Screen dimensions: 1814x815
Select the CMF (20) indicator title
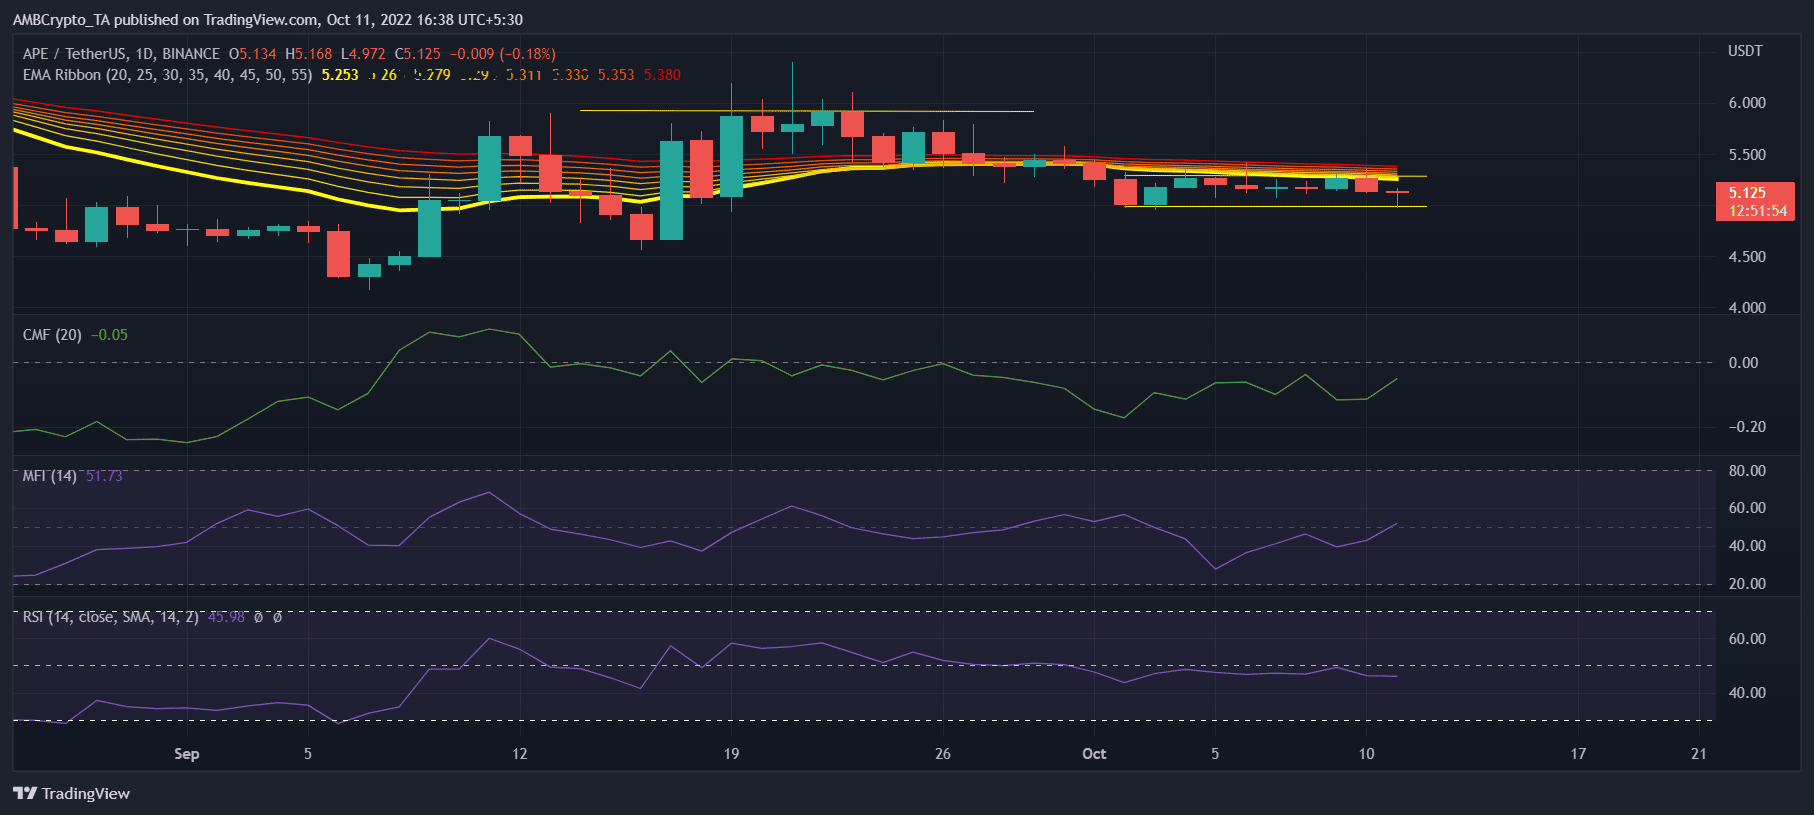coord(52,335)
